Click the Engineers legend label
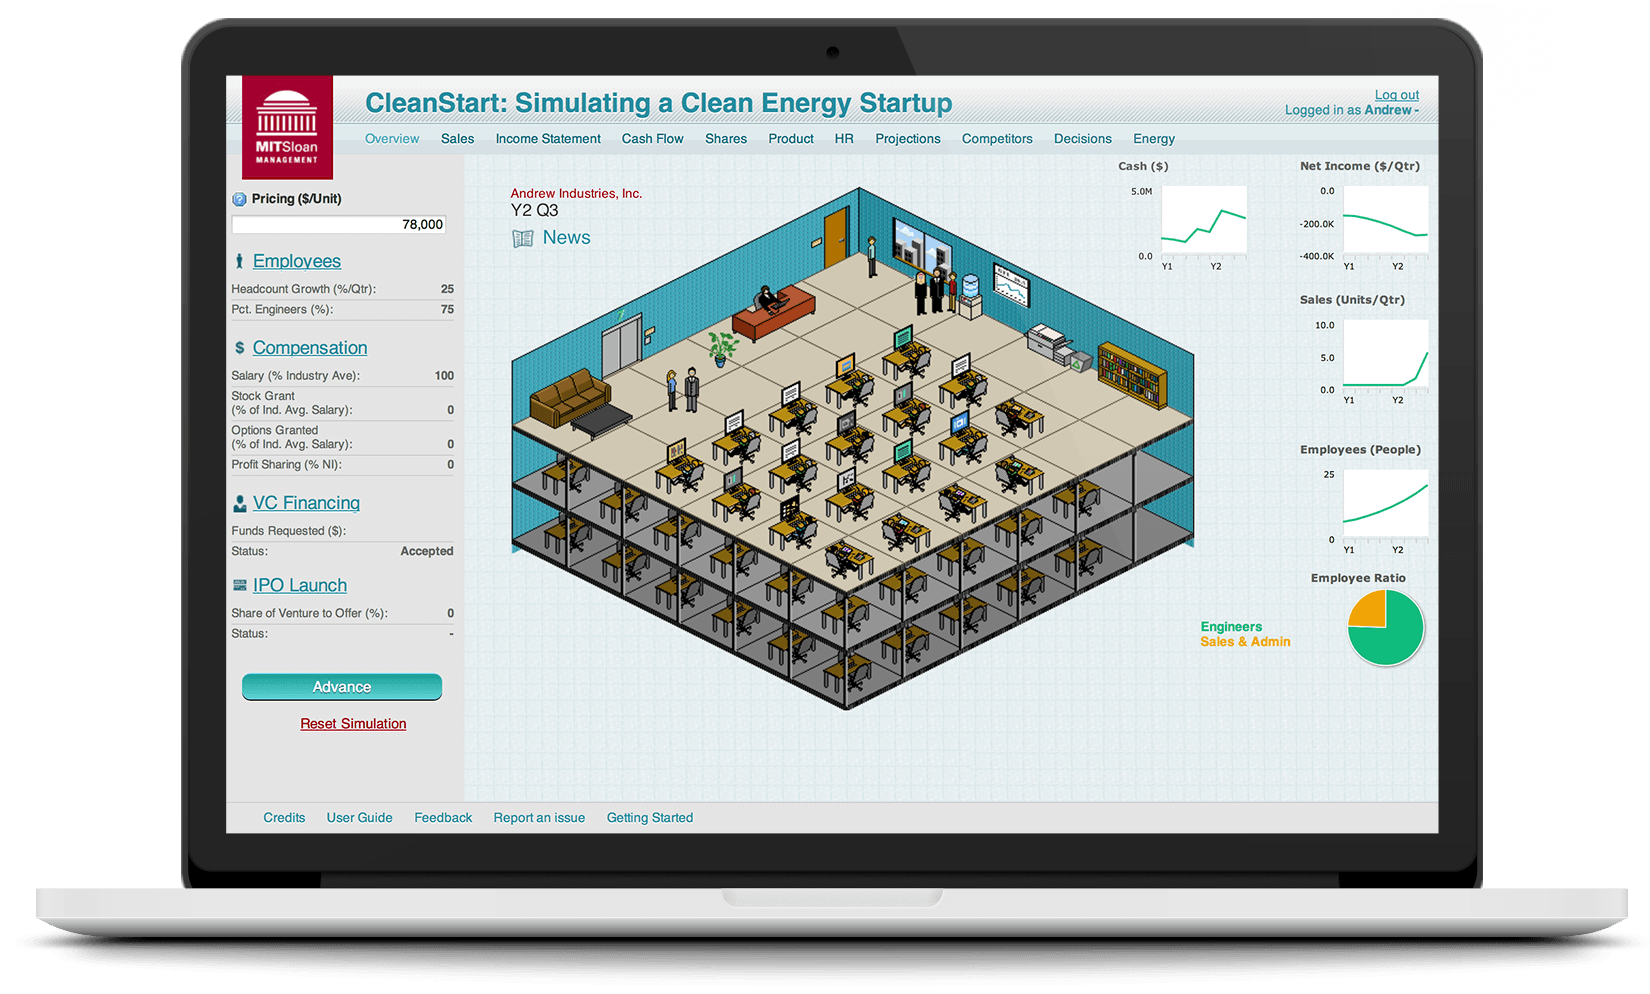This screenshot has width=1650, height=994. [1231, 627]
